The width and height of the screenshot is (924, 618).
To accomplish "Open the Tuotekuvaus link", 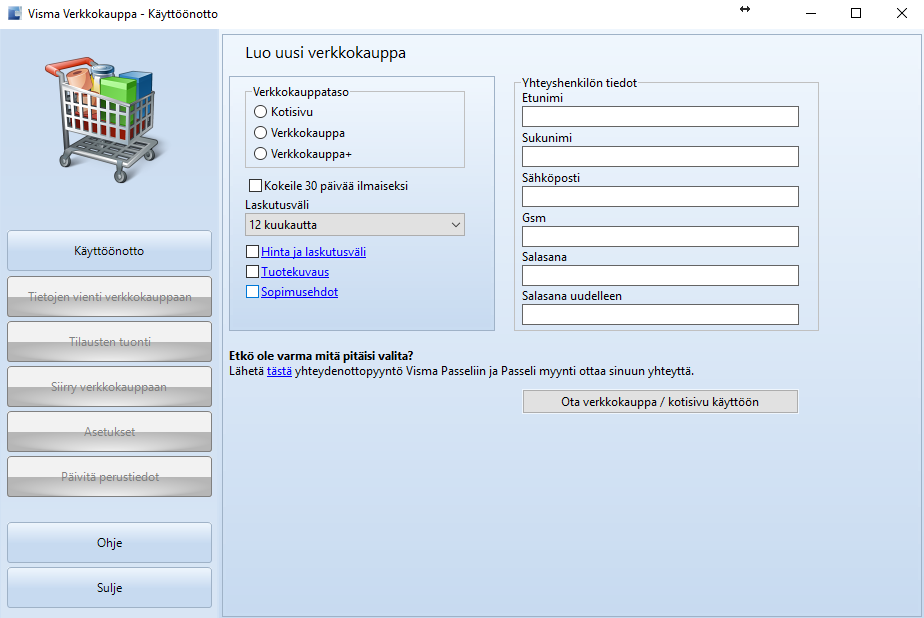I will click(295, 272).
